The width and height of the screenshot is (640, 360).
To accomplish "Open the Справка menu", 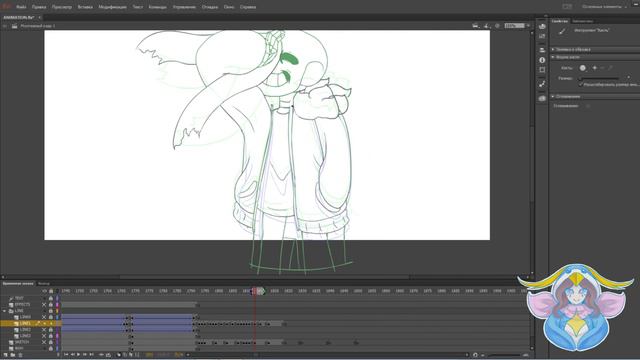I will 248,7.
